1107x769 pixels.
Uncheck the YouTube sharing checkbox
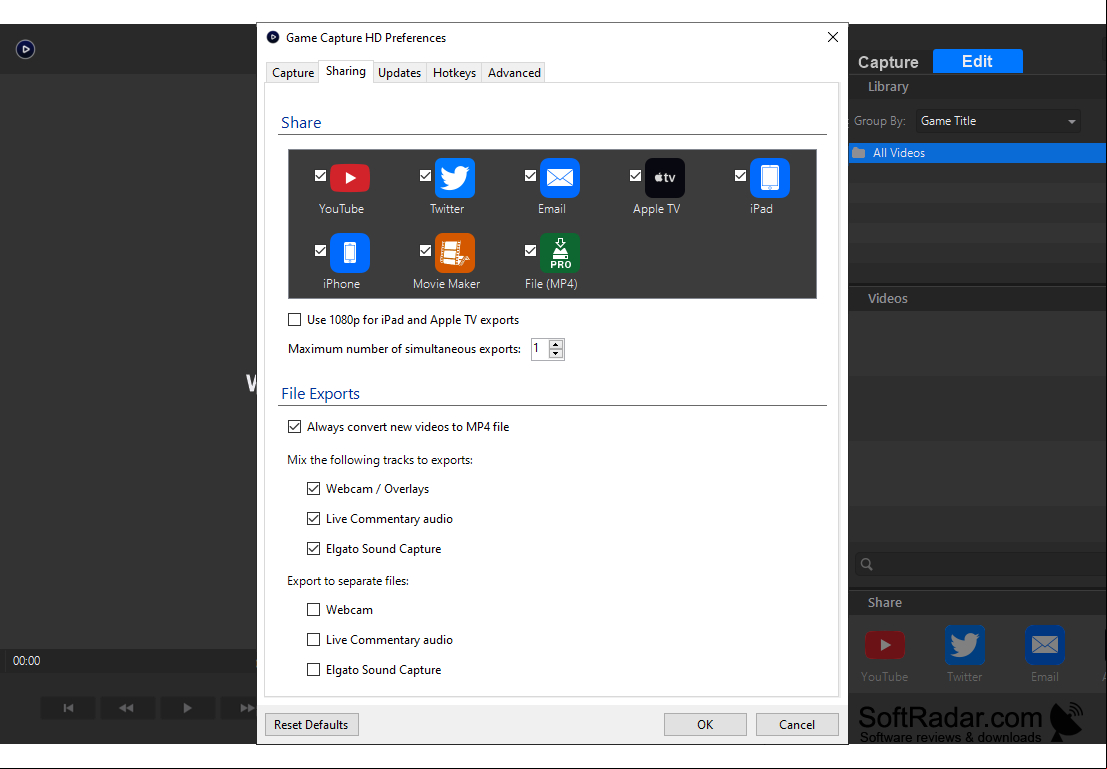coord(321,176)
